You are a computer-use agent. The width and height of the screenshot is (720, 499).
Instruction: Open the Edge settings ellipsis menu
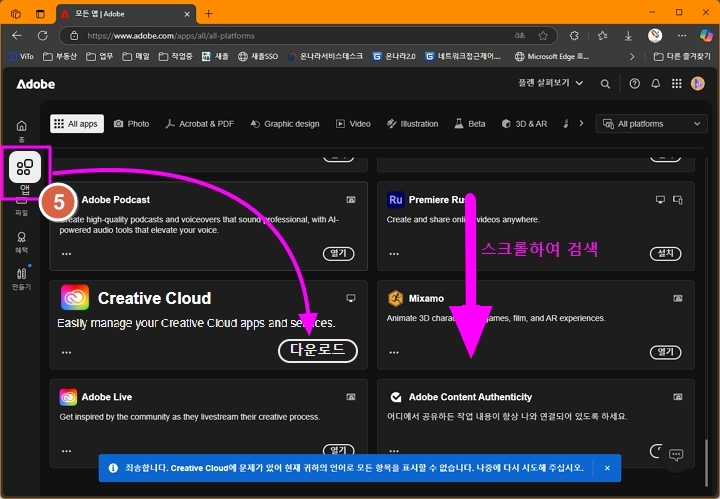[x=682, y=36]
